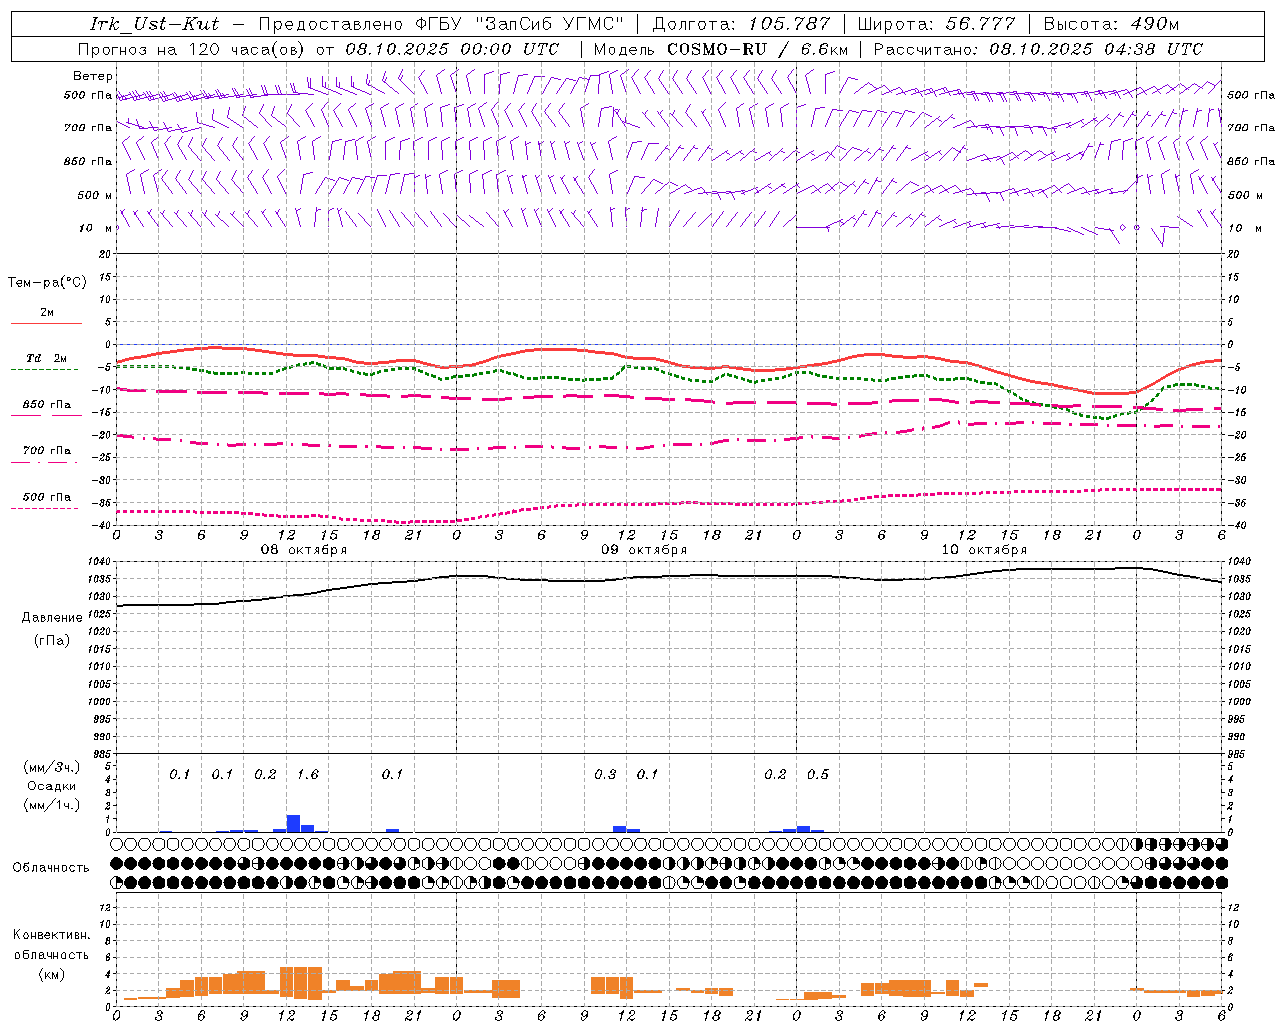Select the 'Долгота: 105.787' longitude value

pos(741,24)
